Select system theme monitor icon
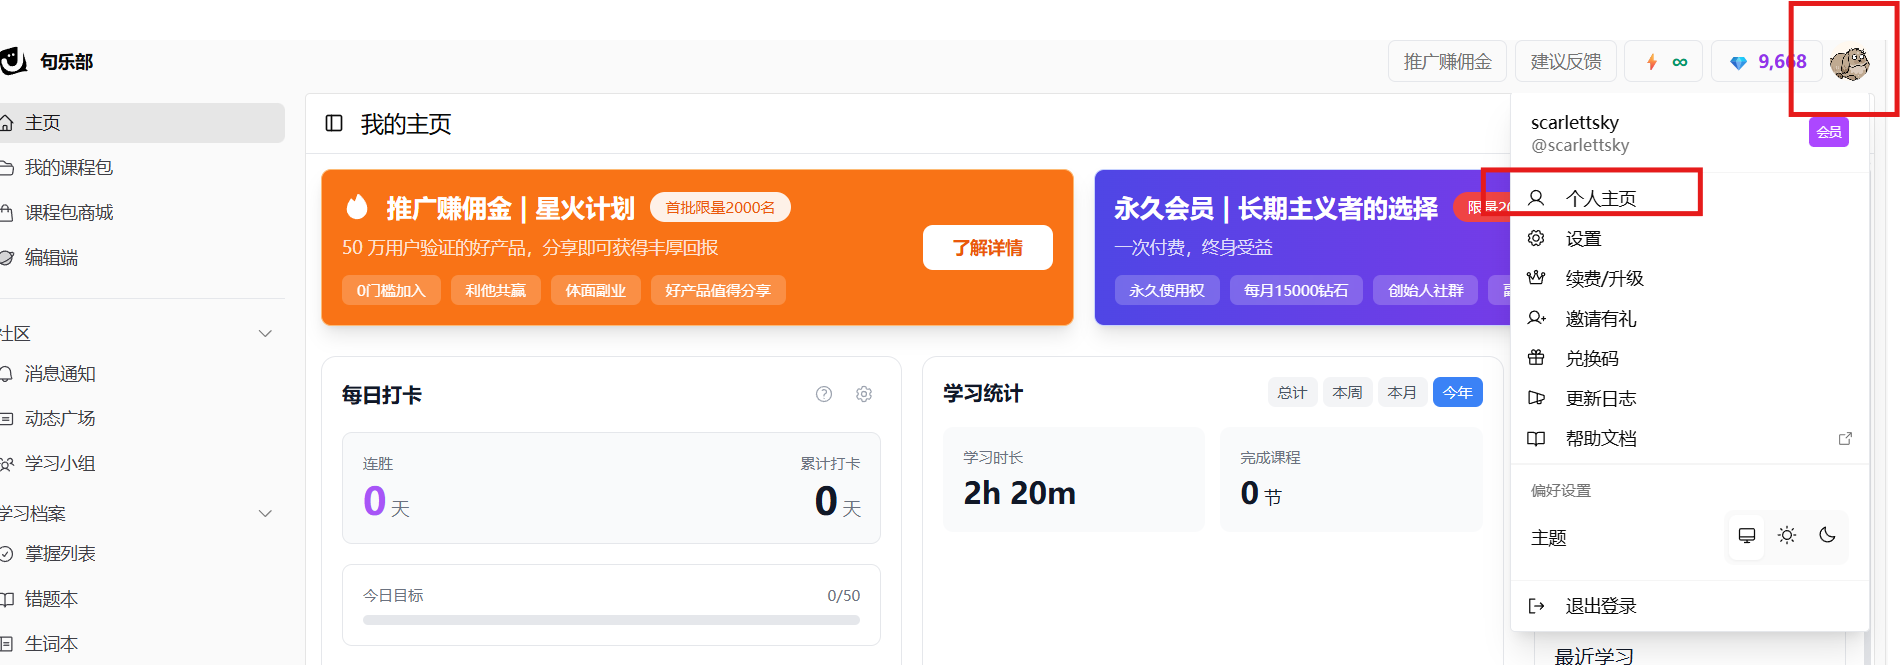Viewport: 1900px width, 665px height. click(1747, 536)
